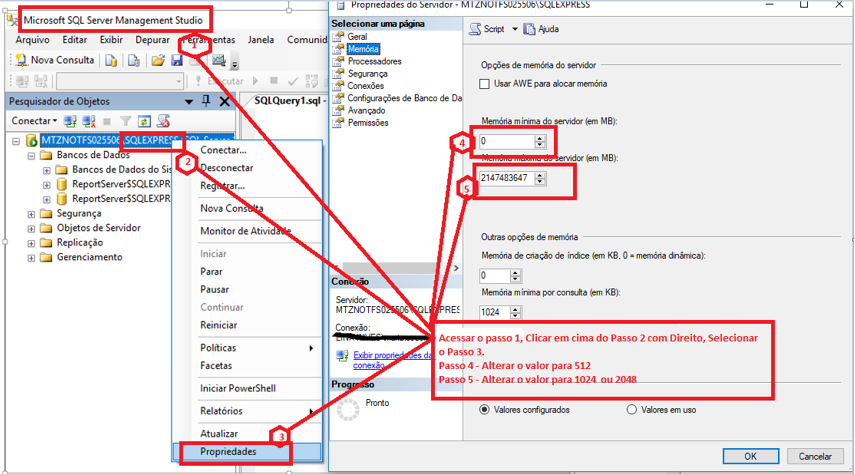Open the available databases combo box

click(120, 81)
